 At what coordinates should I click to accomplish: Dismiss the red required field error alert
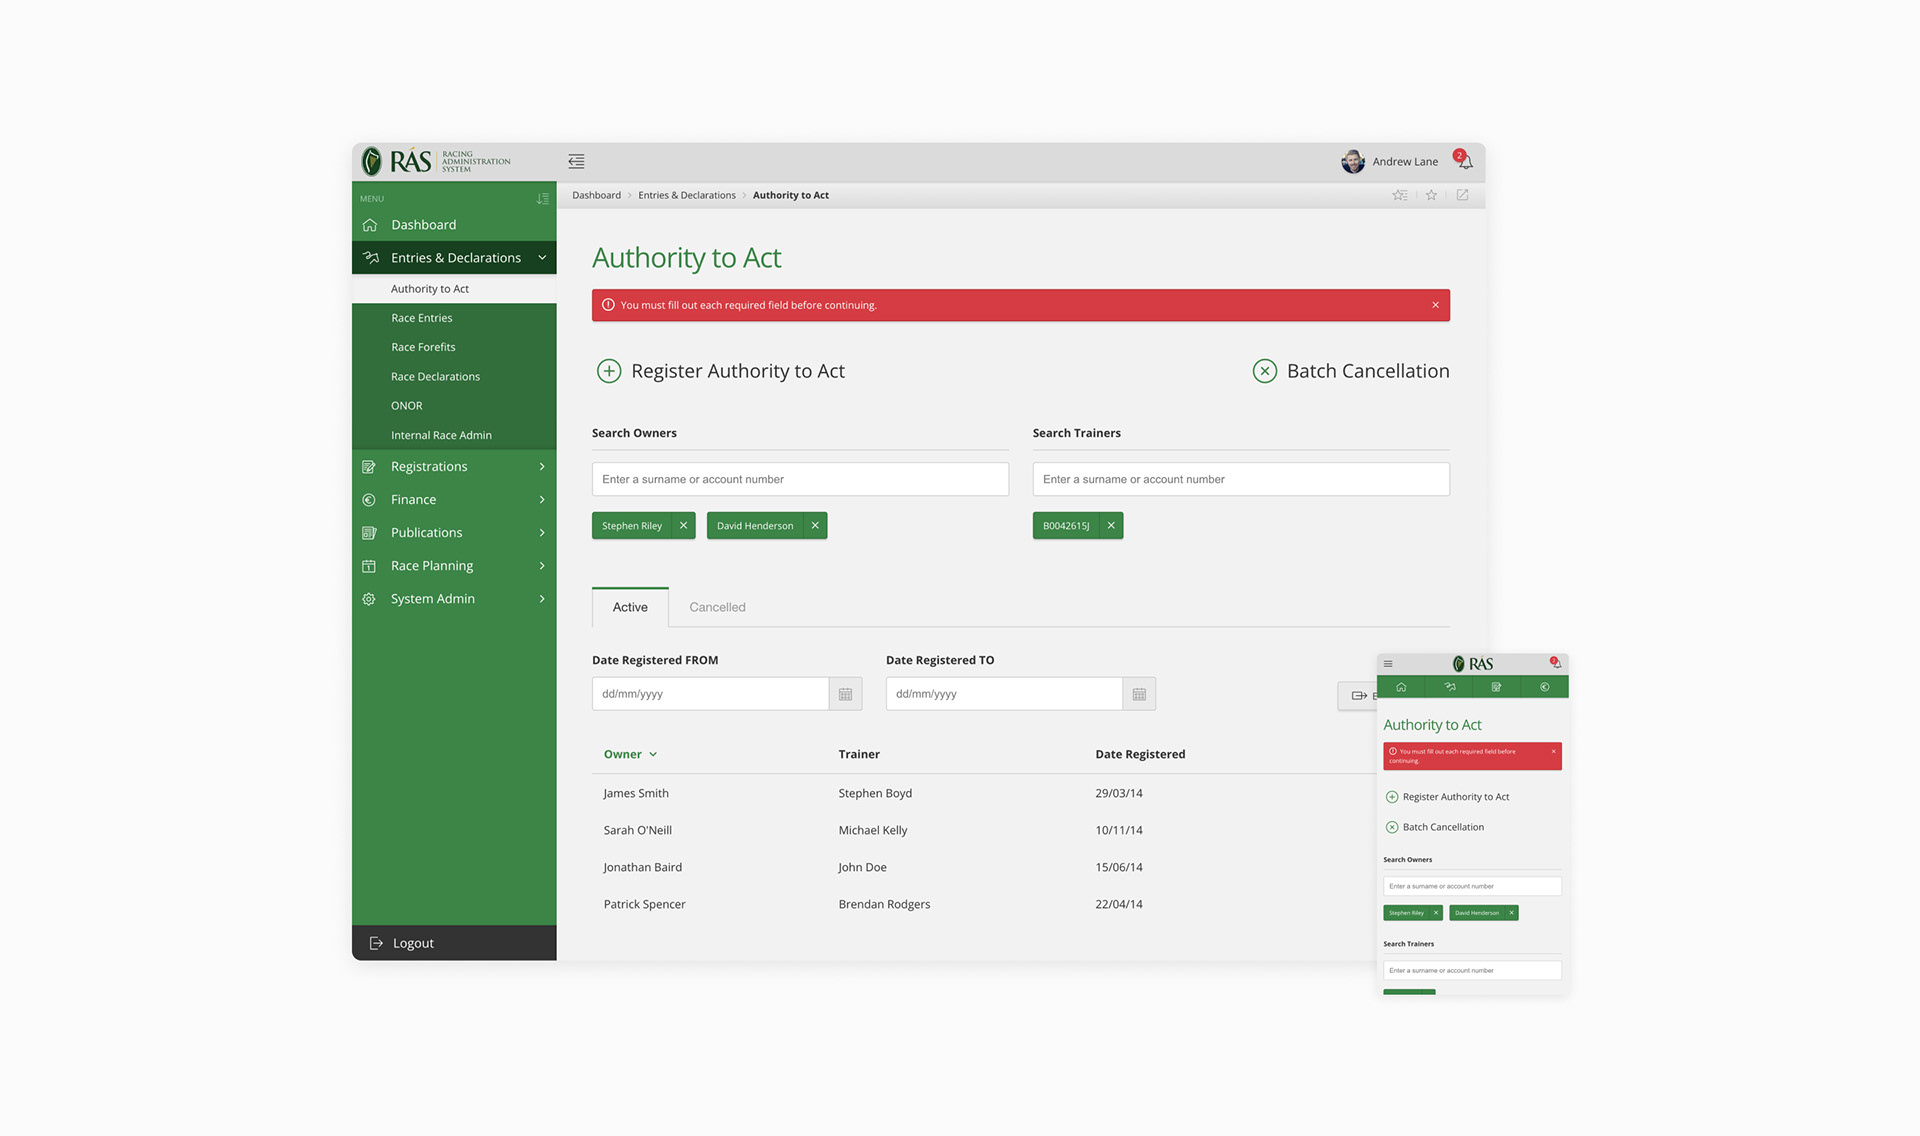coord(1435,305)
